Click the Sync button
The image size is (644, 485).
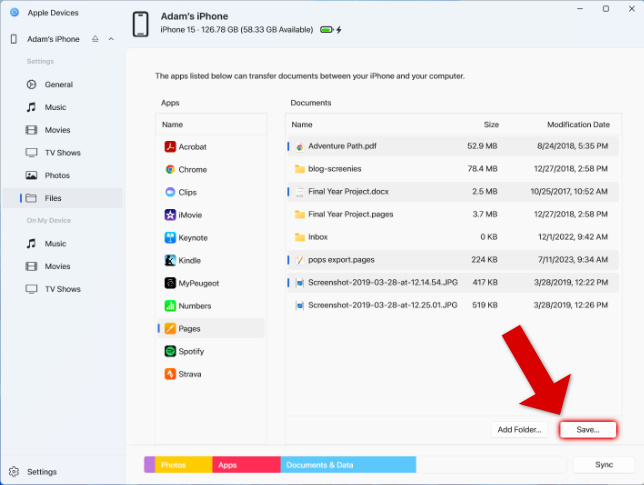pos(604,464)
